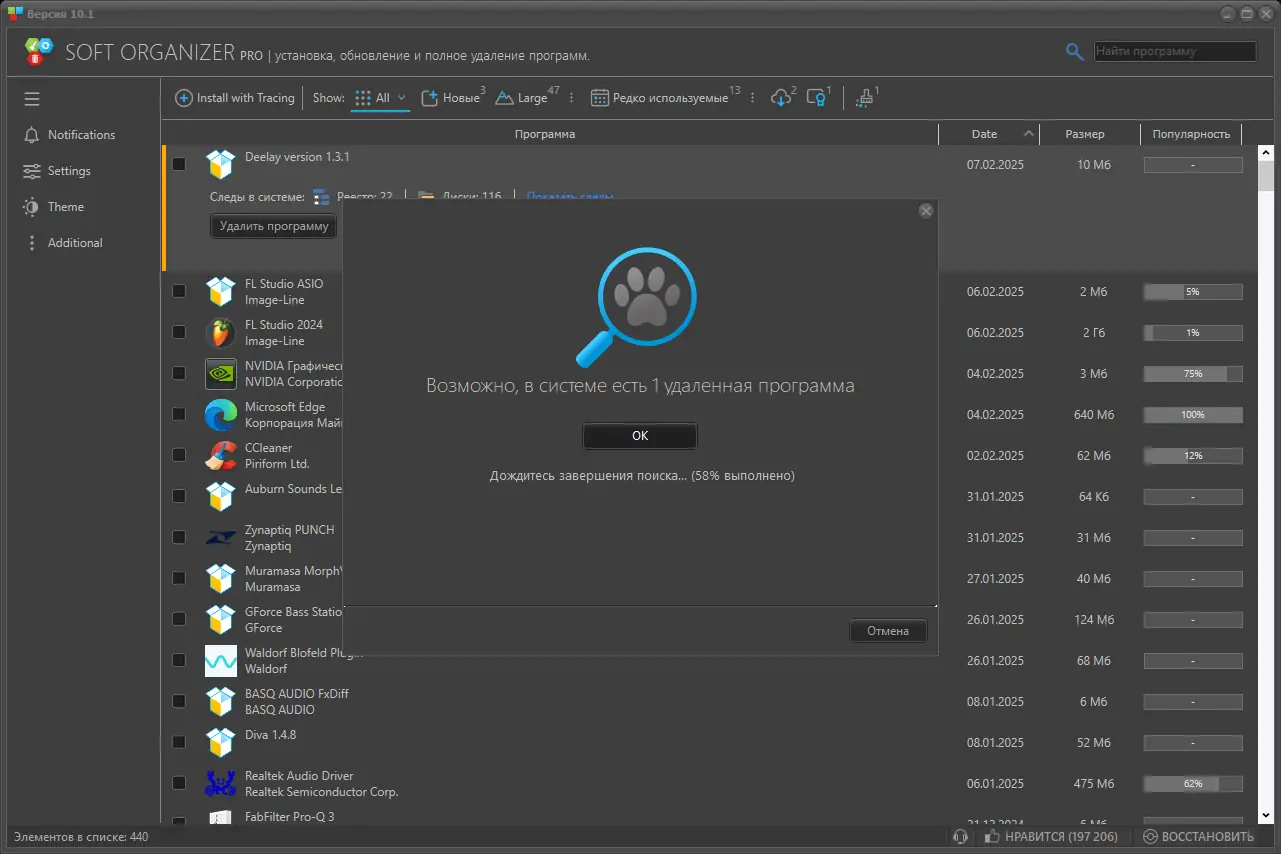Tick the Zynaptiq PUNCH checkbox
The image size is (1281, 854).
pos(179,537)
